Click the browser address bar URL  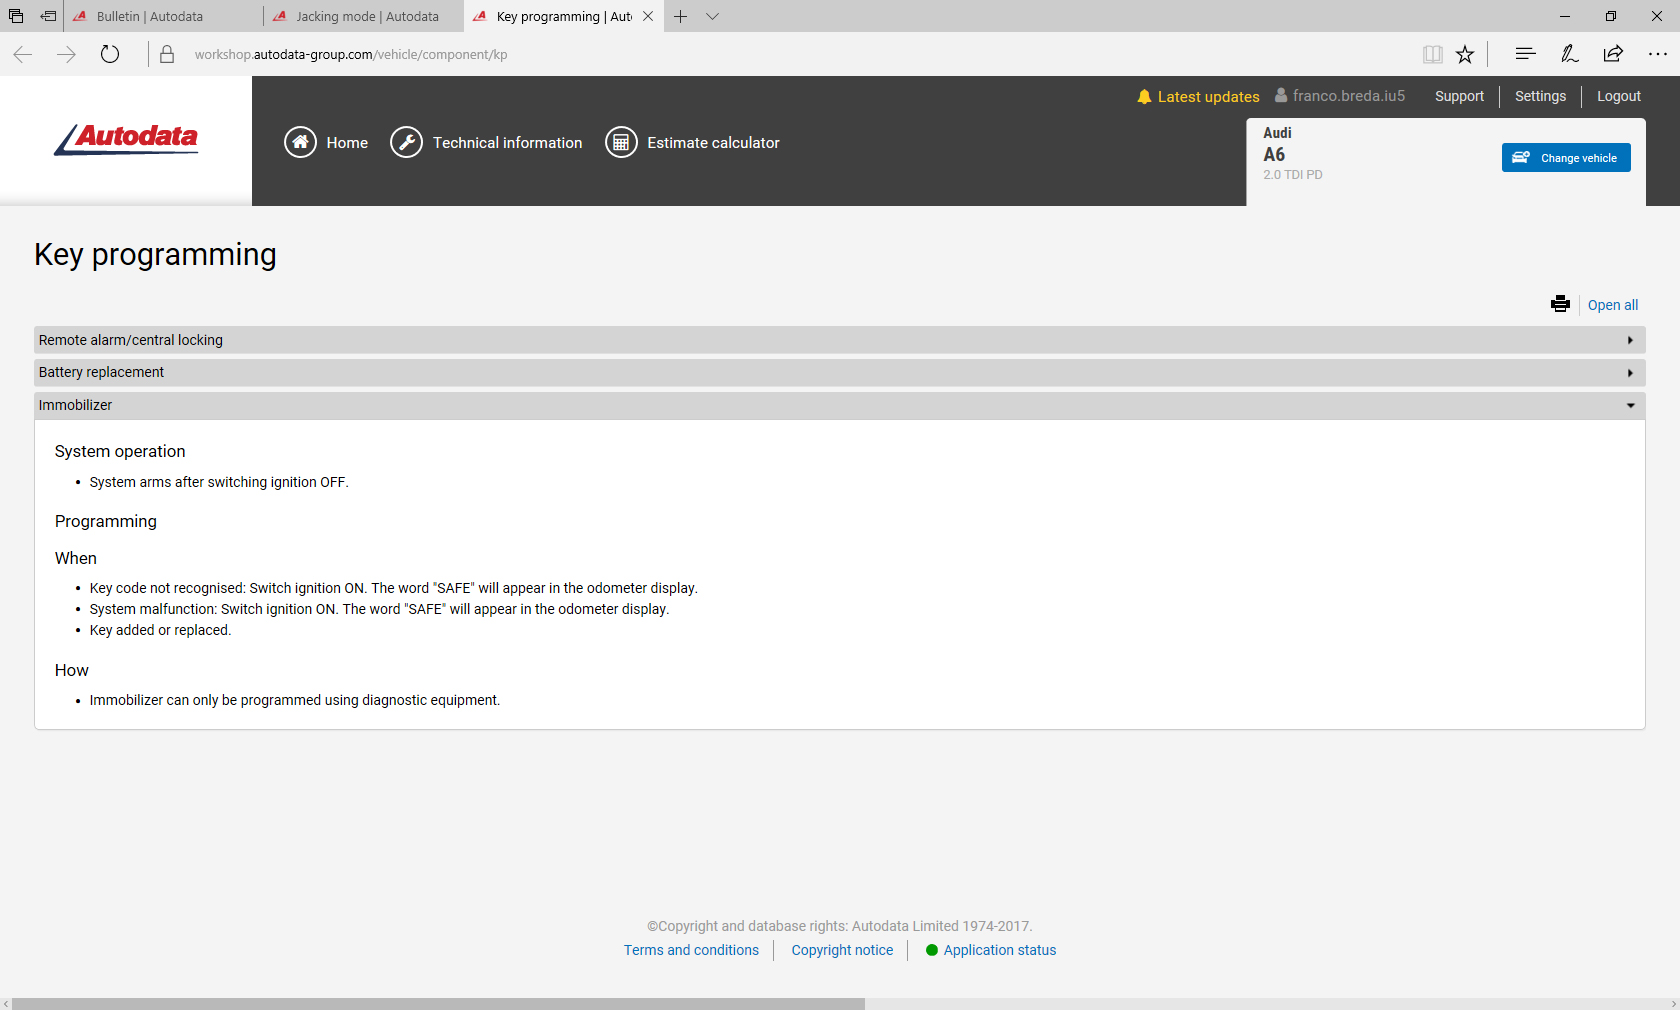(x=350, y=54)
